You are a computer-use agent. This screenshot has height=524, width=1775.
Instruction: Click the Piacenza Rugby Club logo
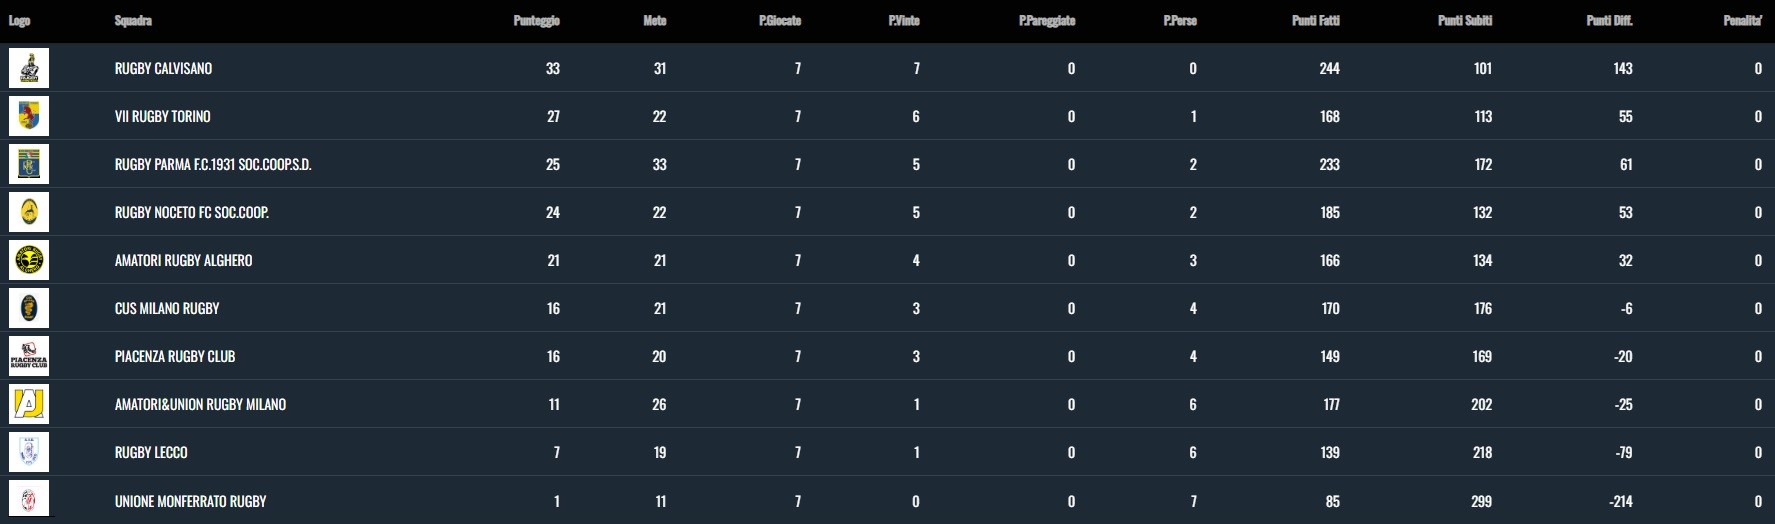(29, 356)
